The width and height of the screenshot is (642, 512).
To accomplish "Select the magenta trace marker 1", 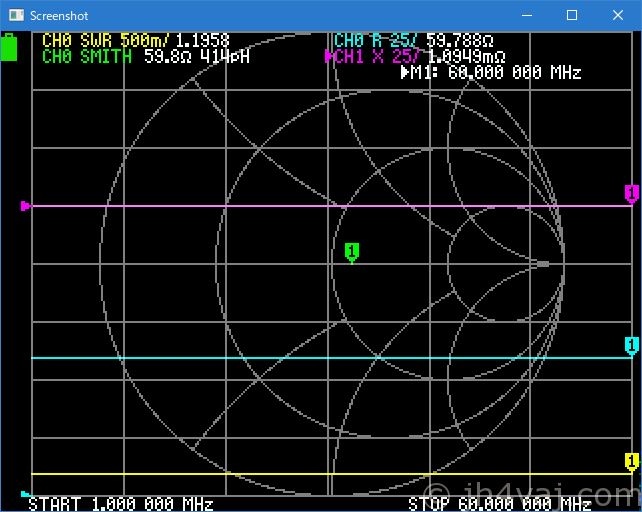I will click(x=632, y=194).
